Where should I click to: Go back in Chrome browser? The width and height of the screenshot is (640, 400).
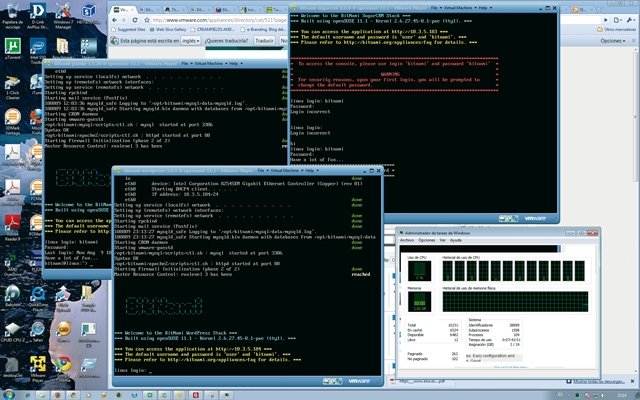point(115,20)
